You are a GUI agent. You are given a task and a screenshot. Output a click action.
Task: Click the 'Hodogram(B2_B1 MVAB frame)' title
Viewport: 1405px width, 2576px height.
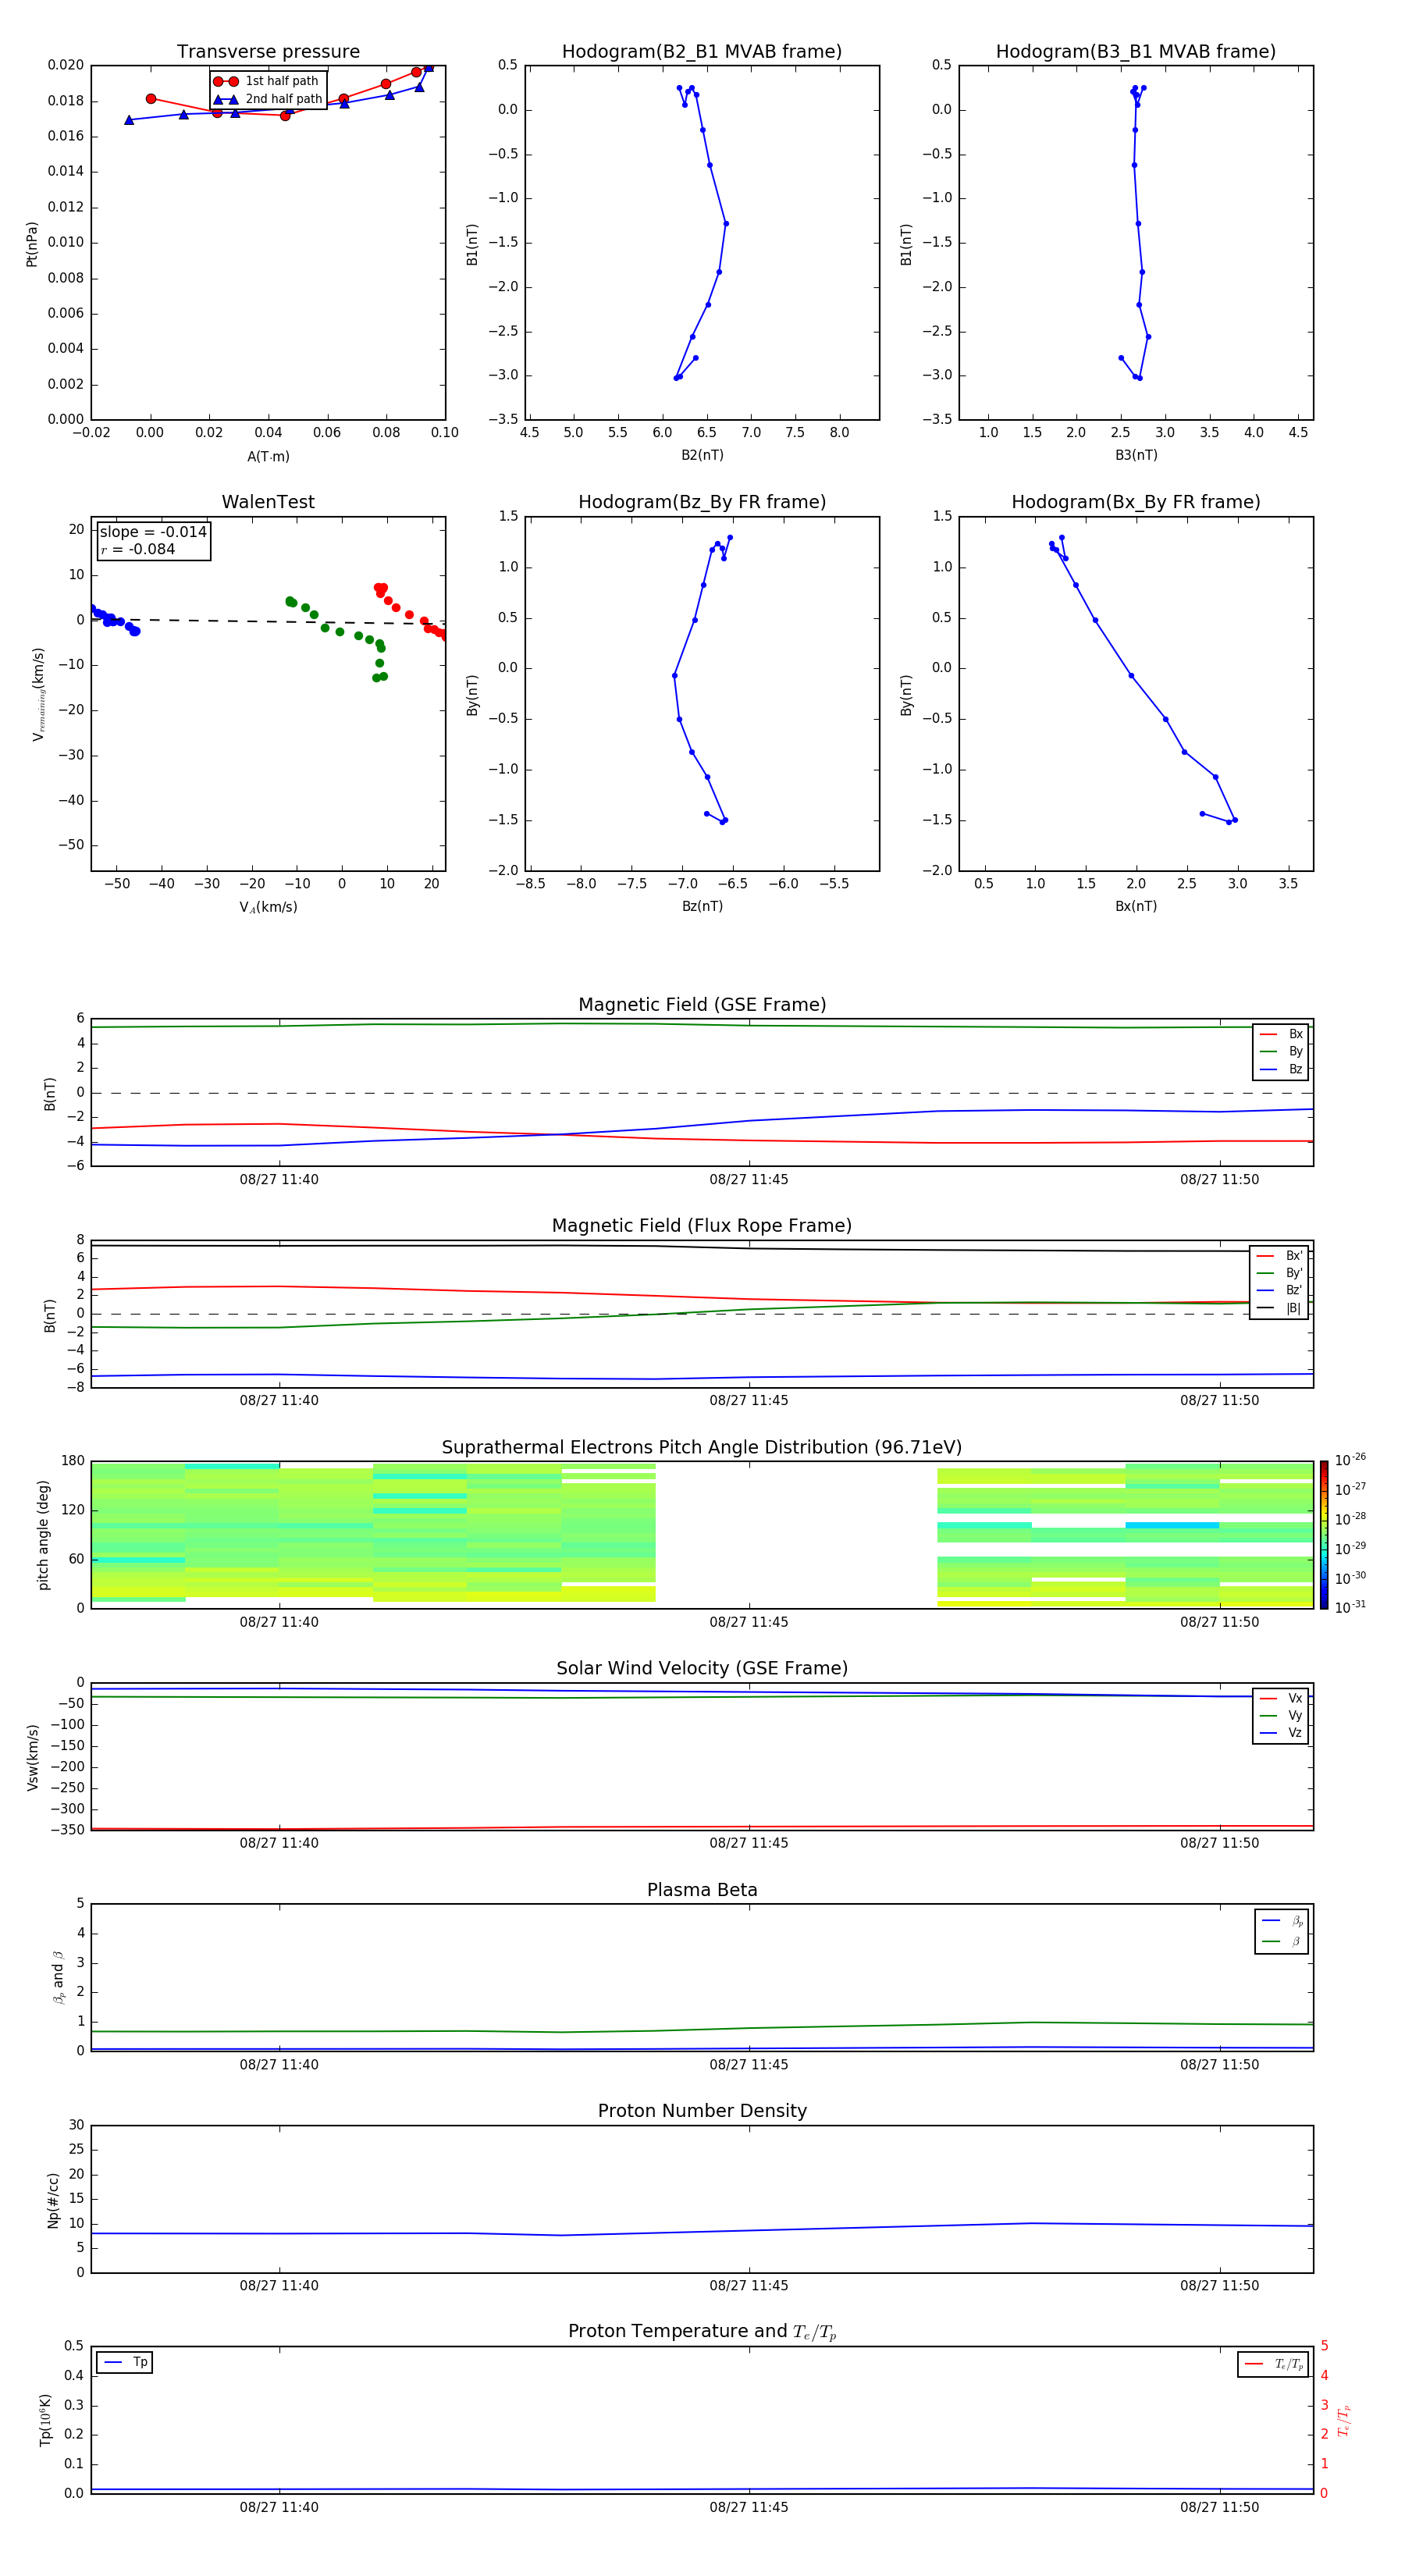[702, 52]
